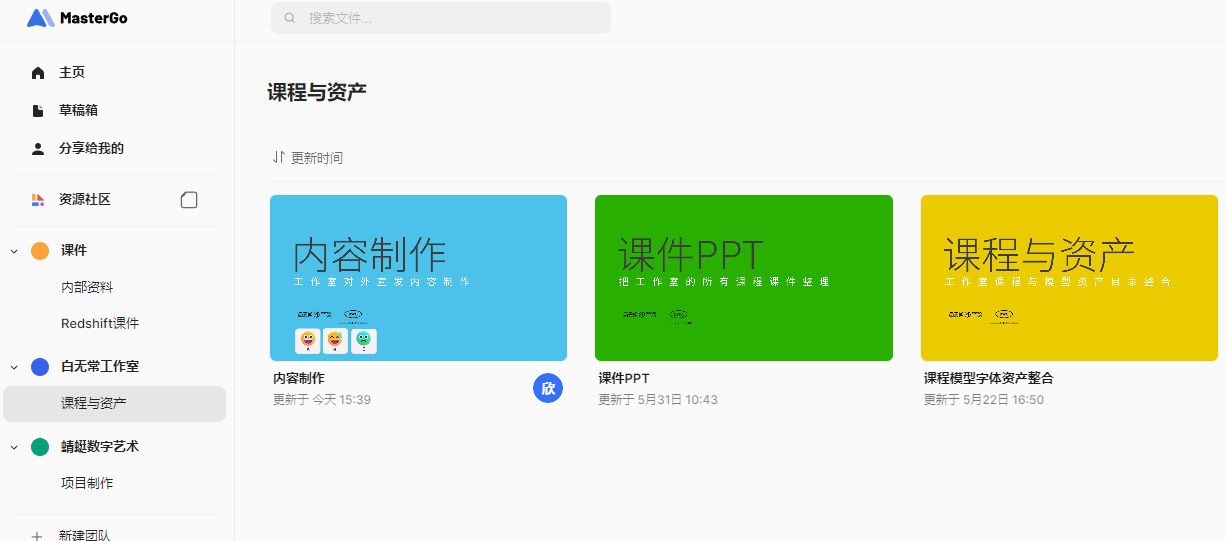1225x541 pixels.
Task: Click the file icon beside 草稿箱
Action: pos(38,111)
